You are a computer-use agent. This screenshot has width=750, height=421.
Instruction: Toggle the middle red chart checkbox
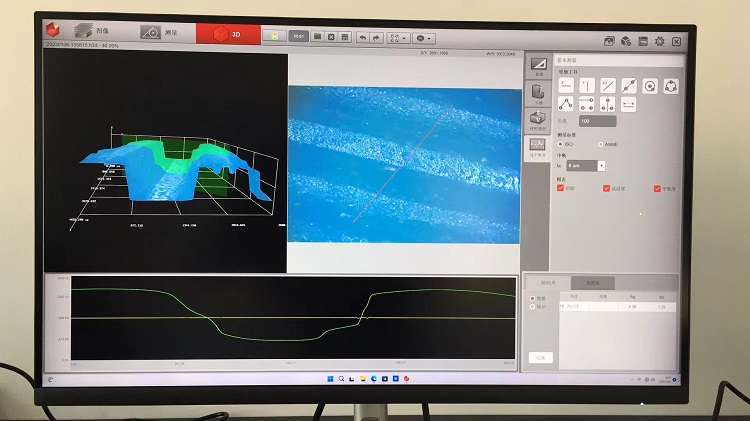click(x=606, y=187)
